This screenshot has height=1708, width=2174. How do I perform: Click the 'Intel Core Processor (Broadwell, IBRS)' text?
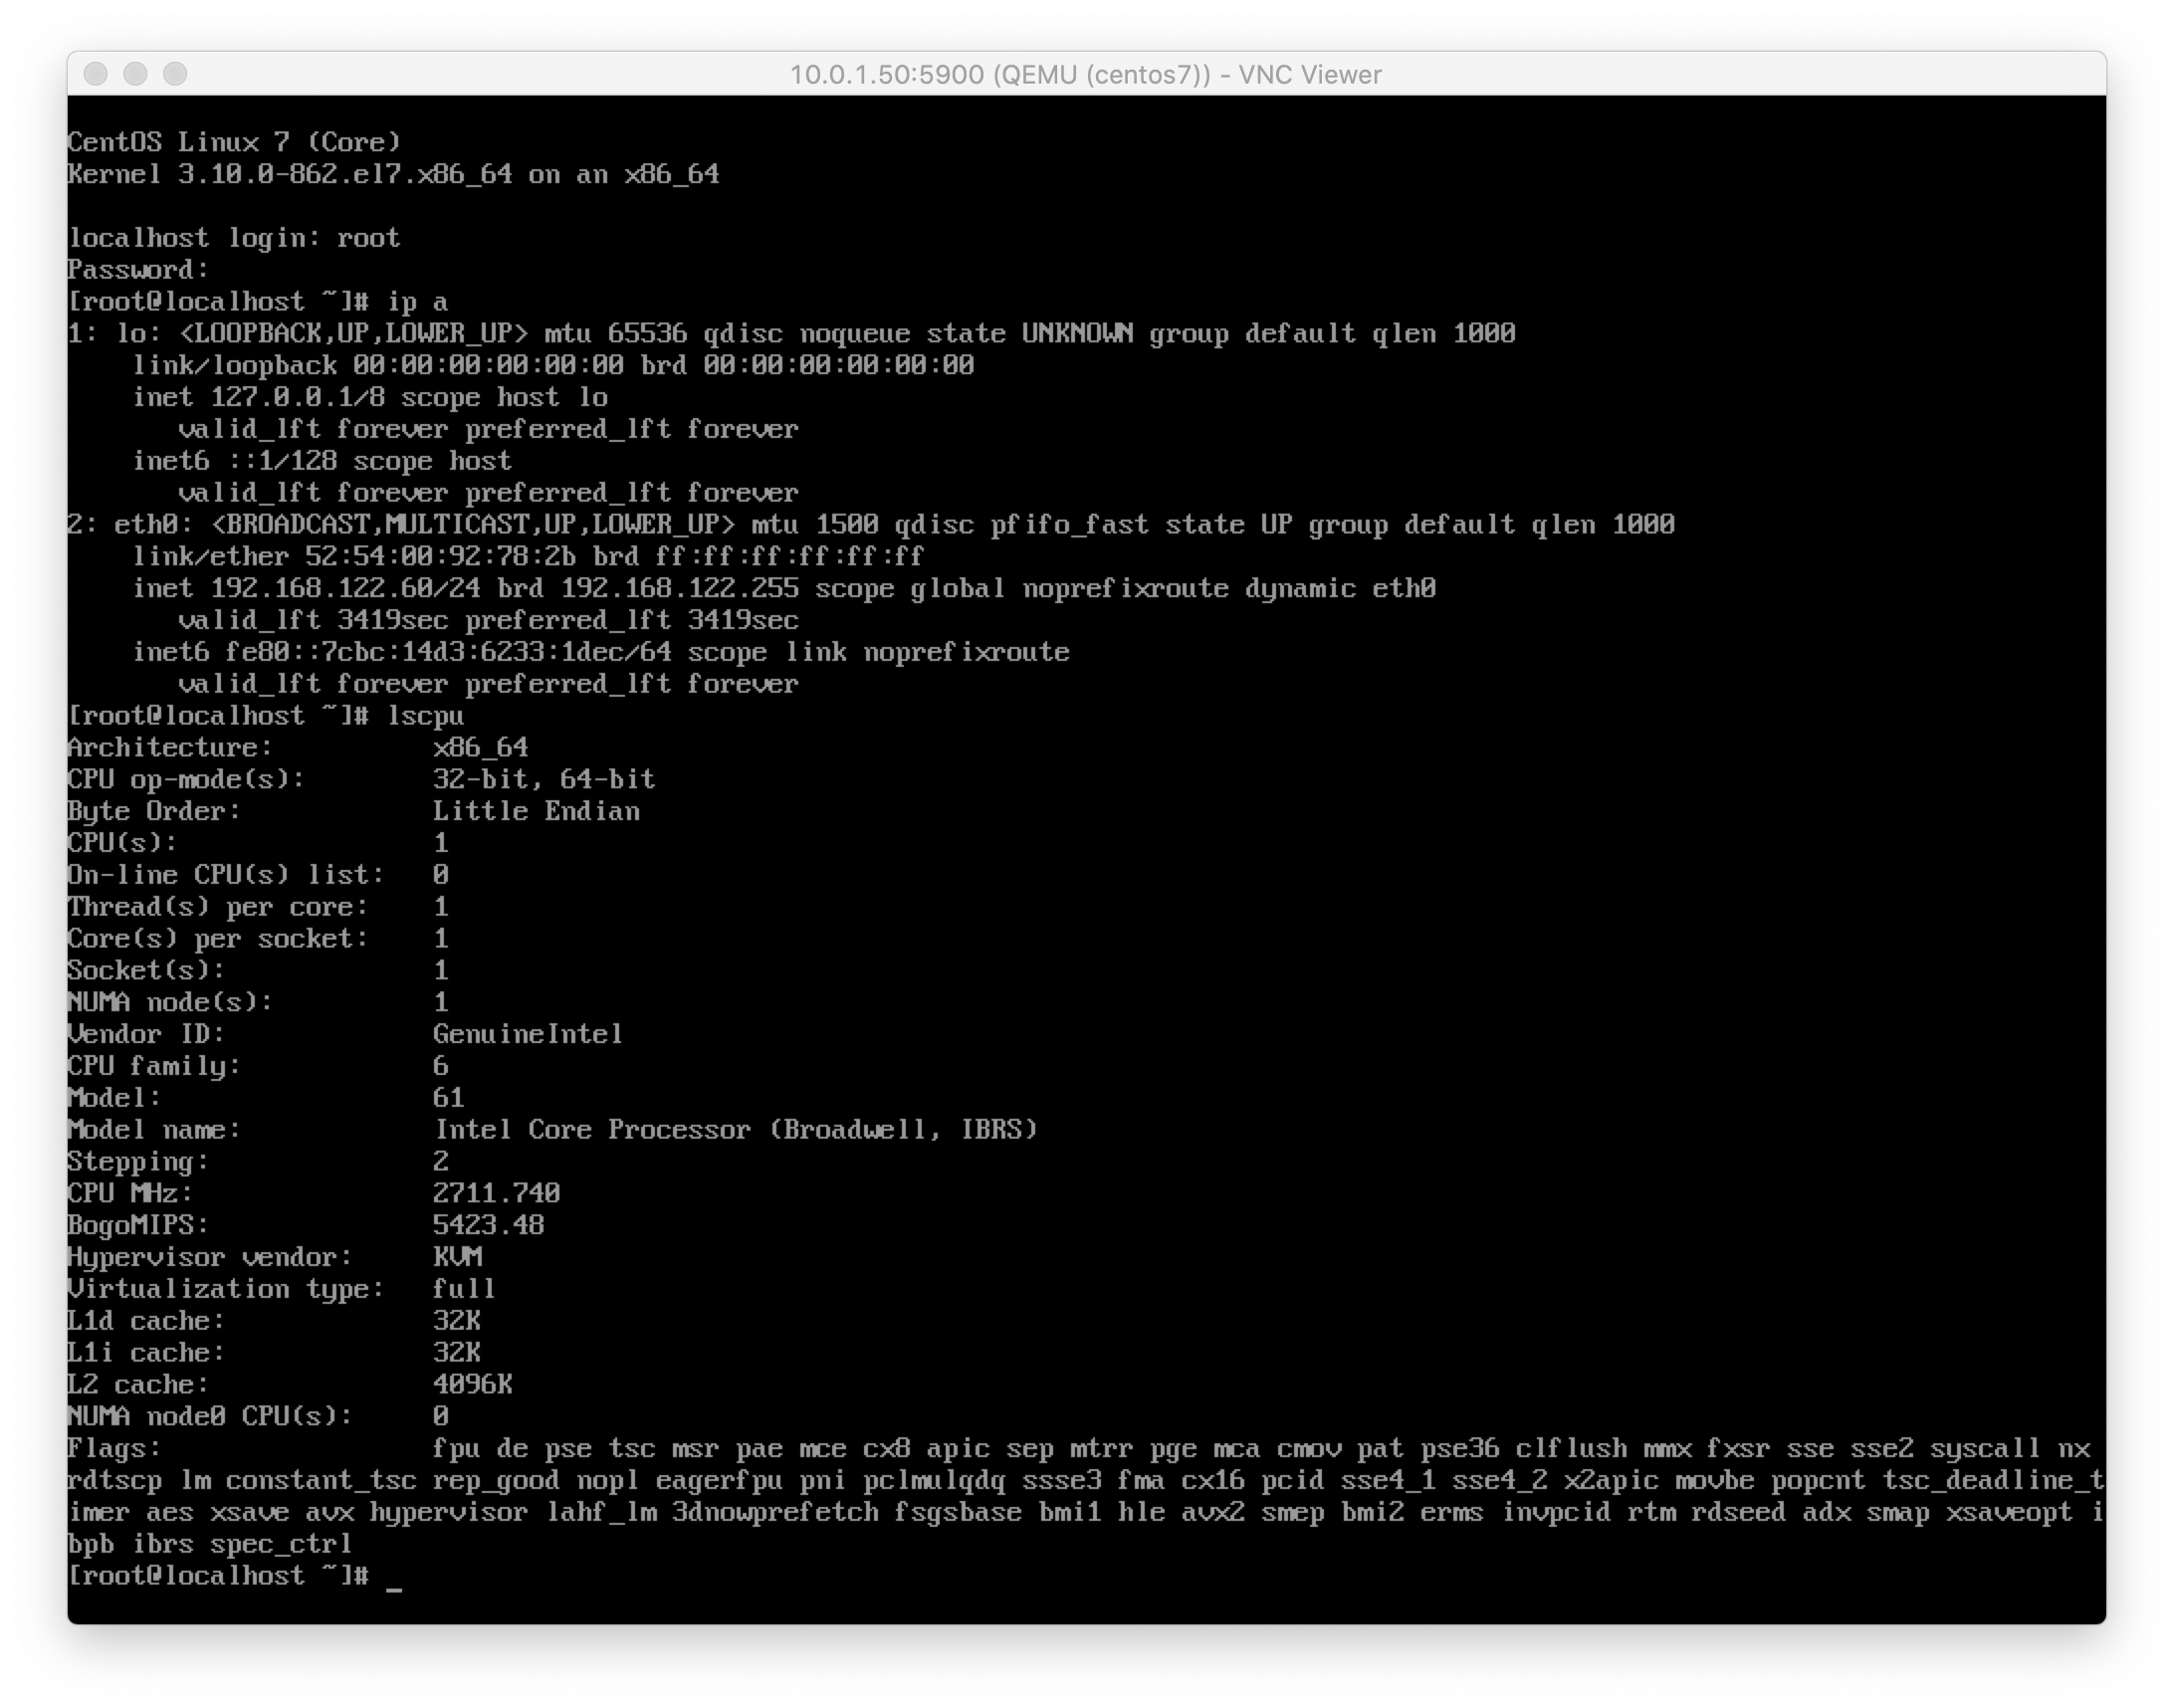[736, 1130]
